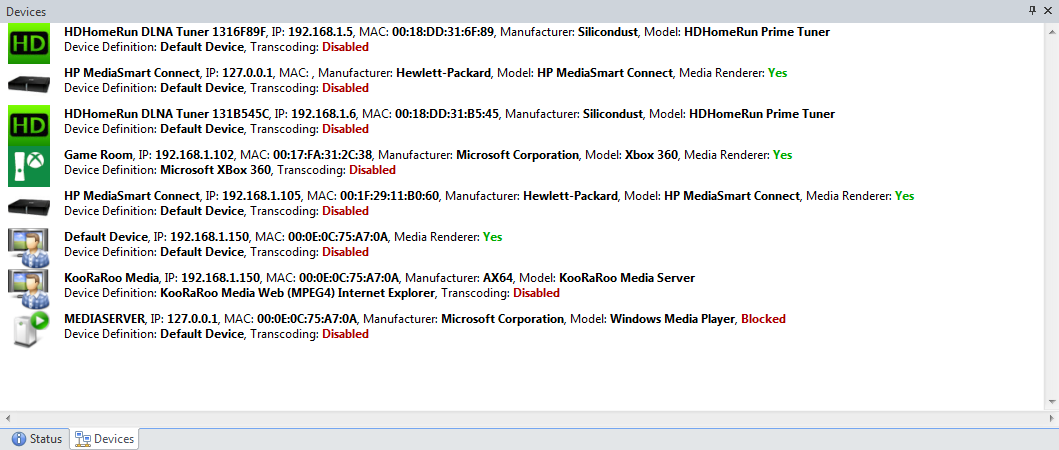The width and height of the screenshot is (1059, 450).
Task: Click Transcoding Disabled for Game Room
Action: pyautogui.click(x=372, y=170)
